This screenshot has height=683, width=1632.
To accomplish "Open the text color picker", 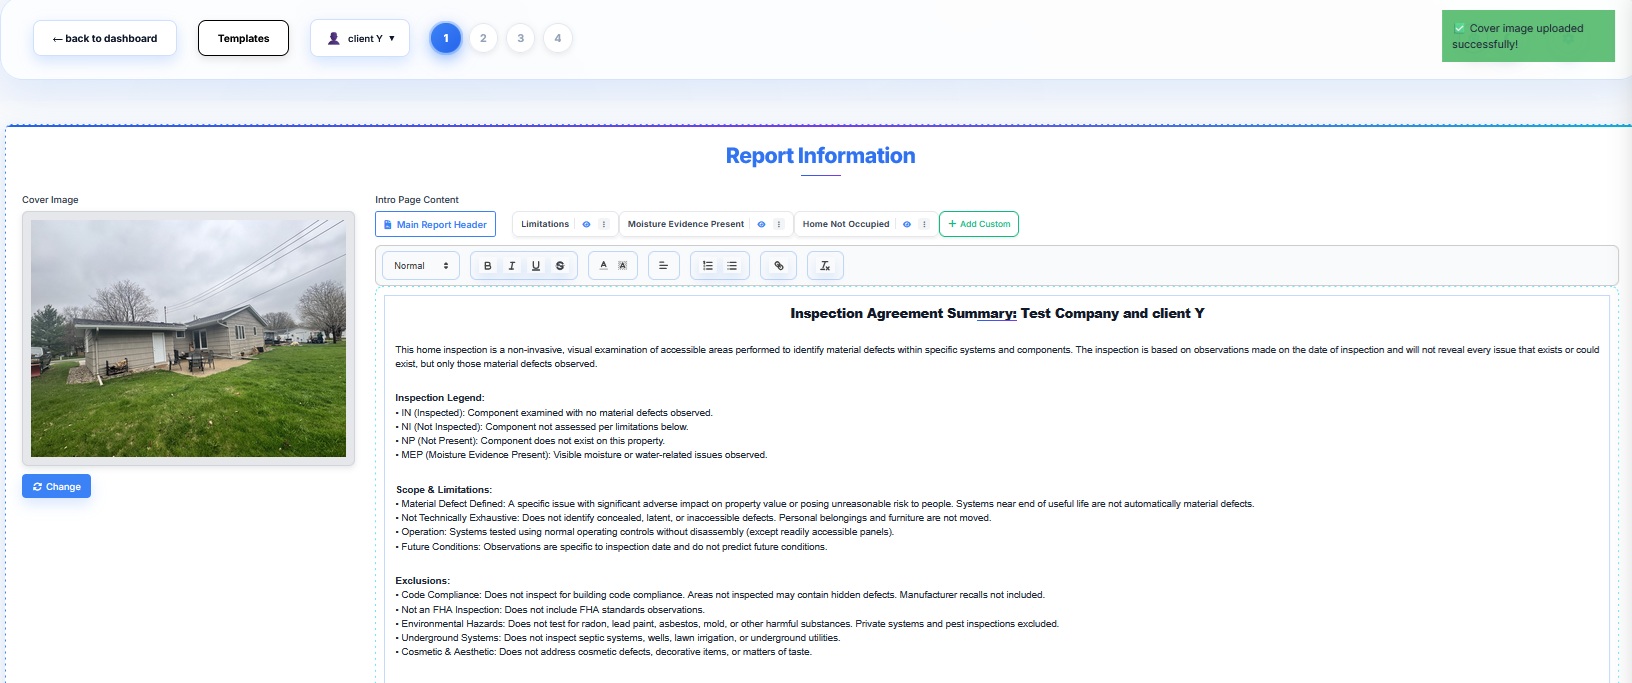I will 603,266.
